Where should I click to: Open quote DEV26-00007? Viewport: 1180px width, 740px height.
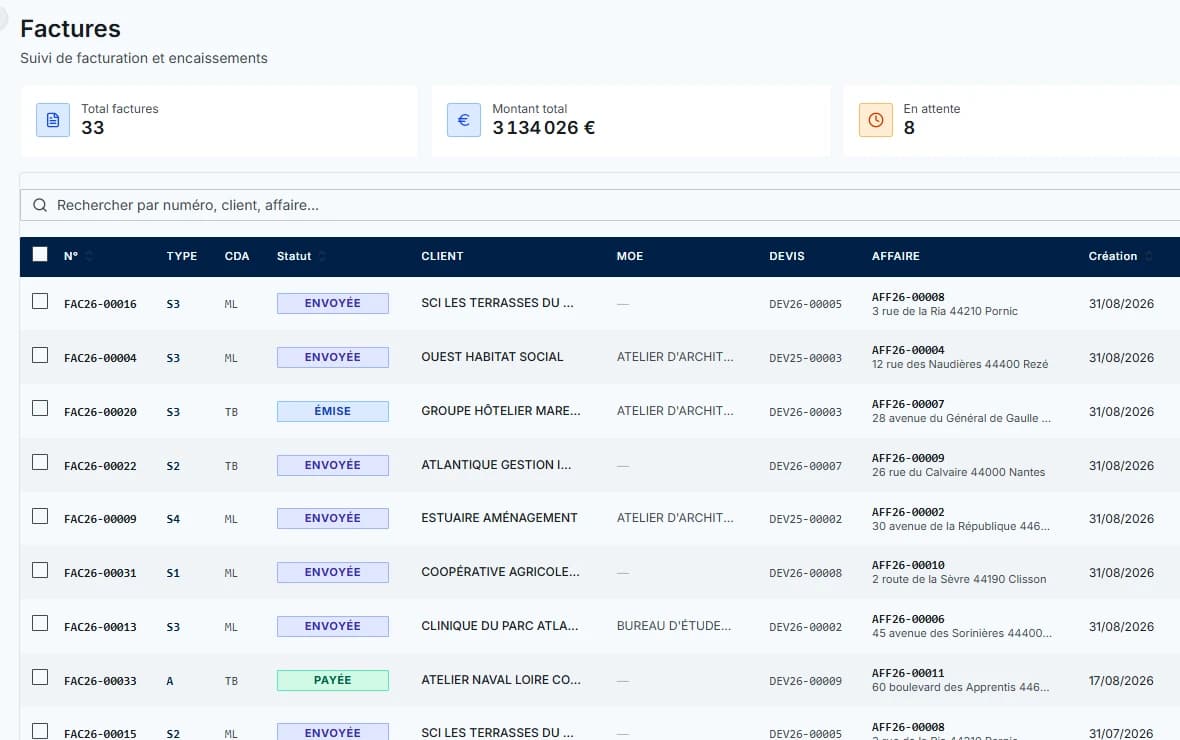pyautogui.click(x=805, y=466)
